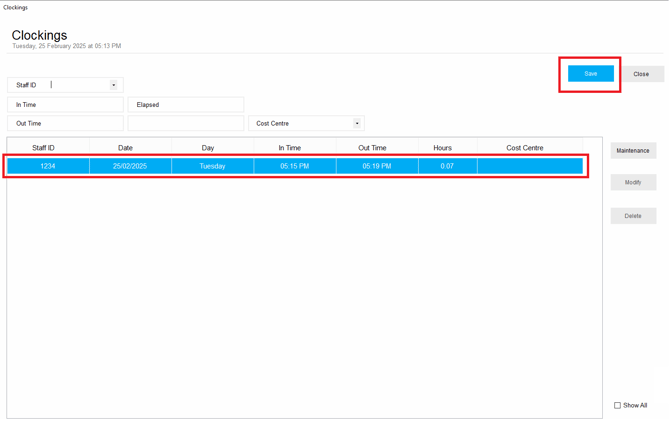The width and height of the screenshot is (670, 421).
Task: Sort by the Staff ID column header
Action: (x=43, y=148)
